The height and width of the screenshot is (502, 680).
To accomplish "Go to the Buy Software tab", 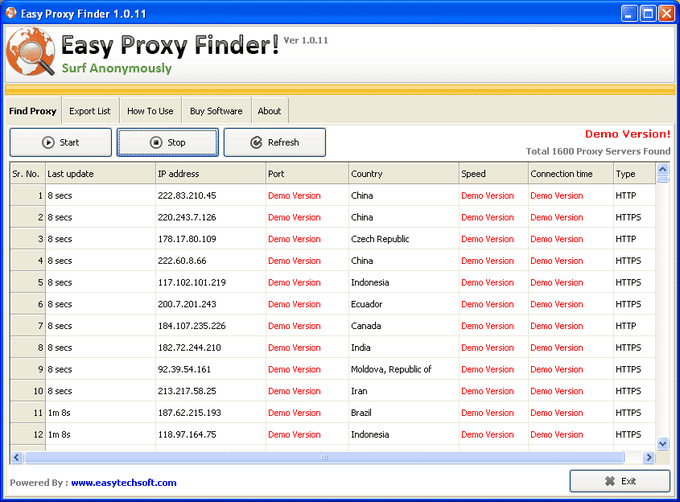I will click(216, 111).
